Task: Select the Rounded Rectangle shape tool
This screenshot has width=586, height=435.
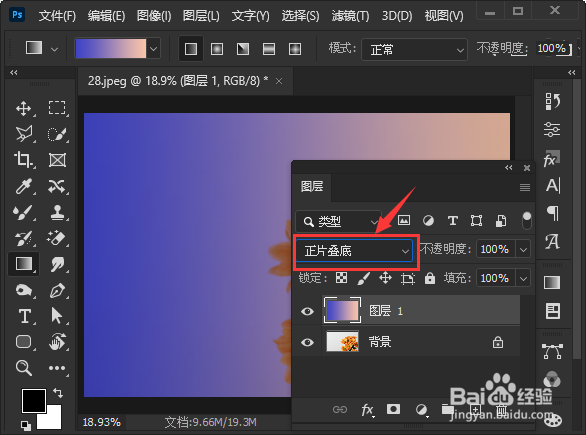Action: click(24, 342)
